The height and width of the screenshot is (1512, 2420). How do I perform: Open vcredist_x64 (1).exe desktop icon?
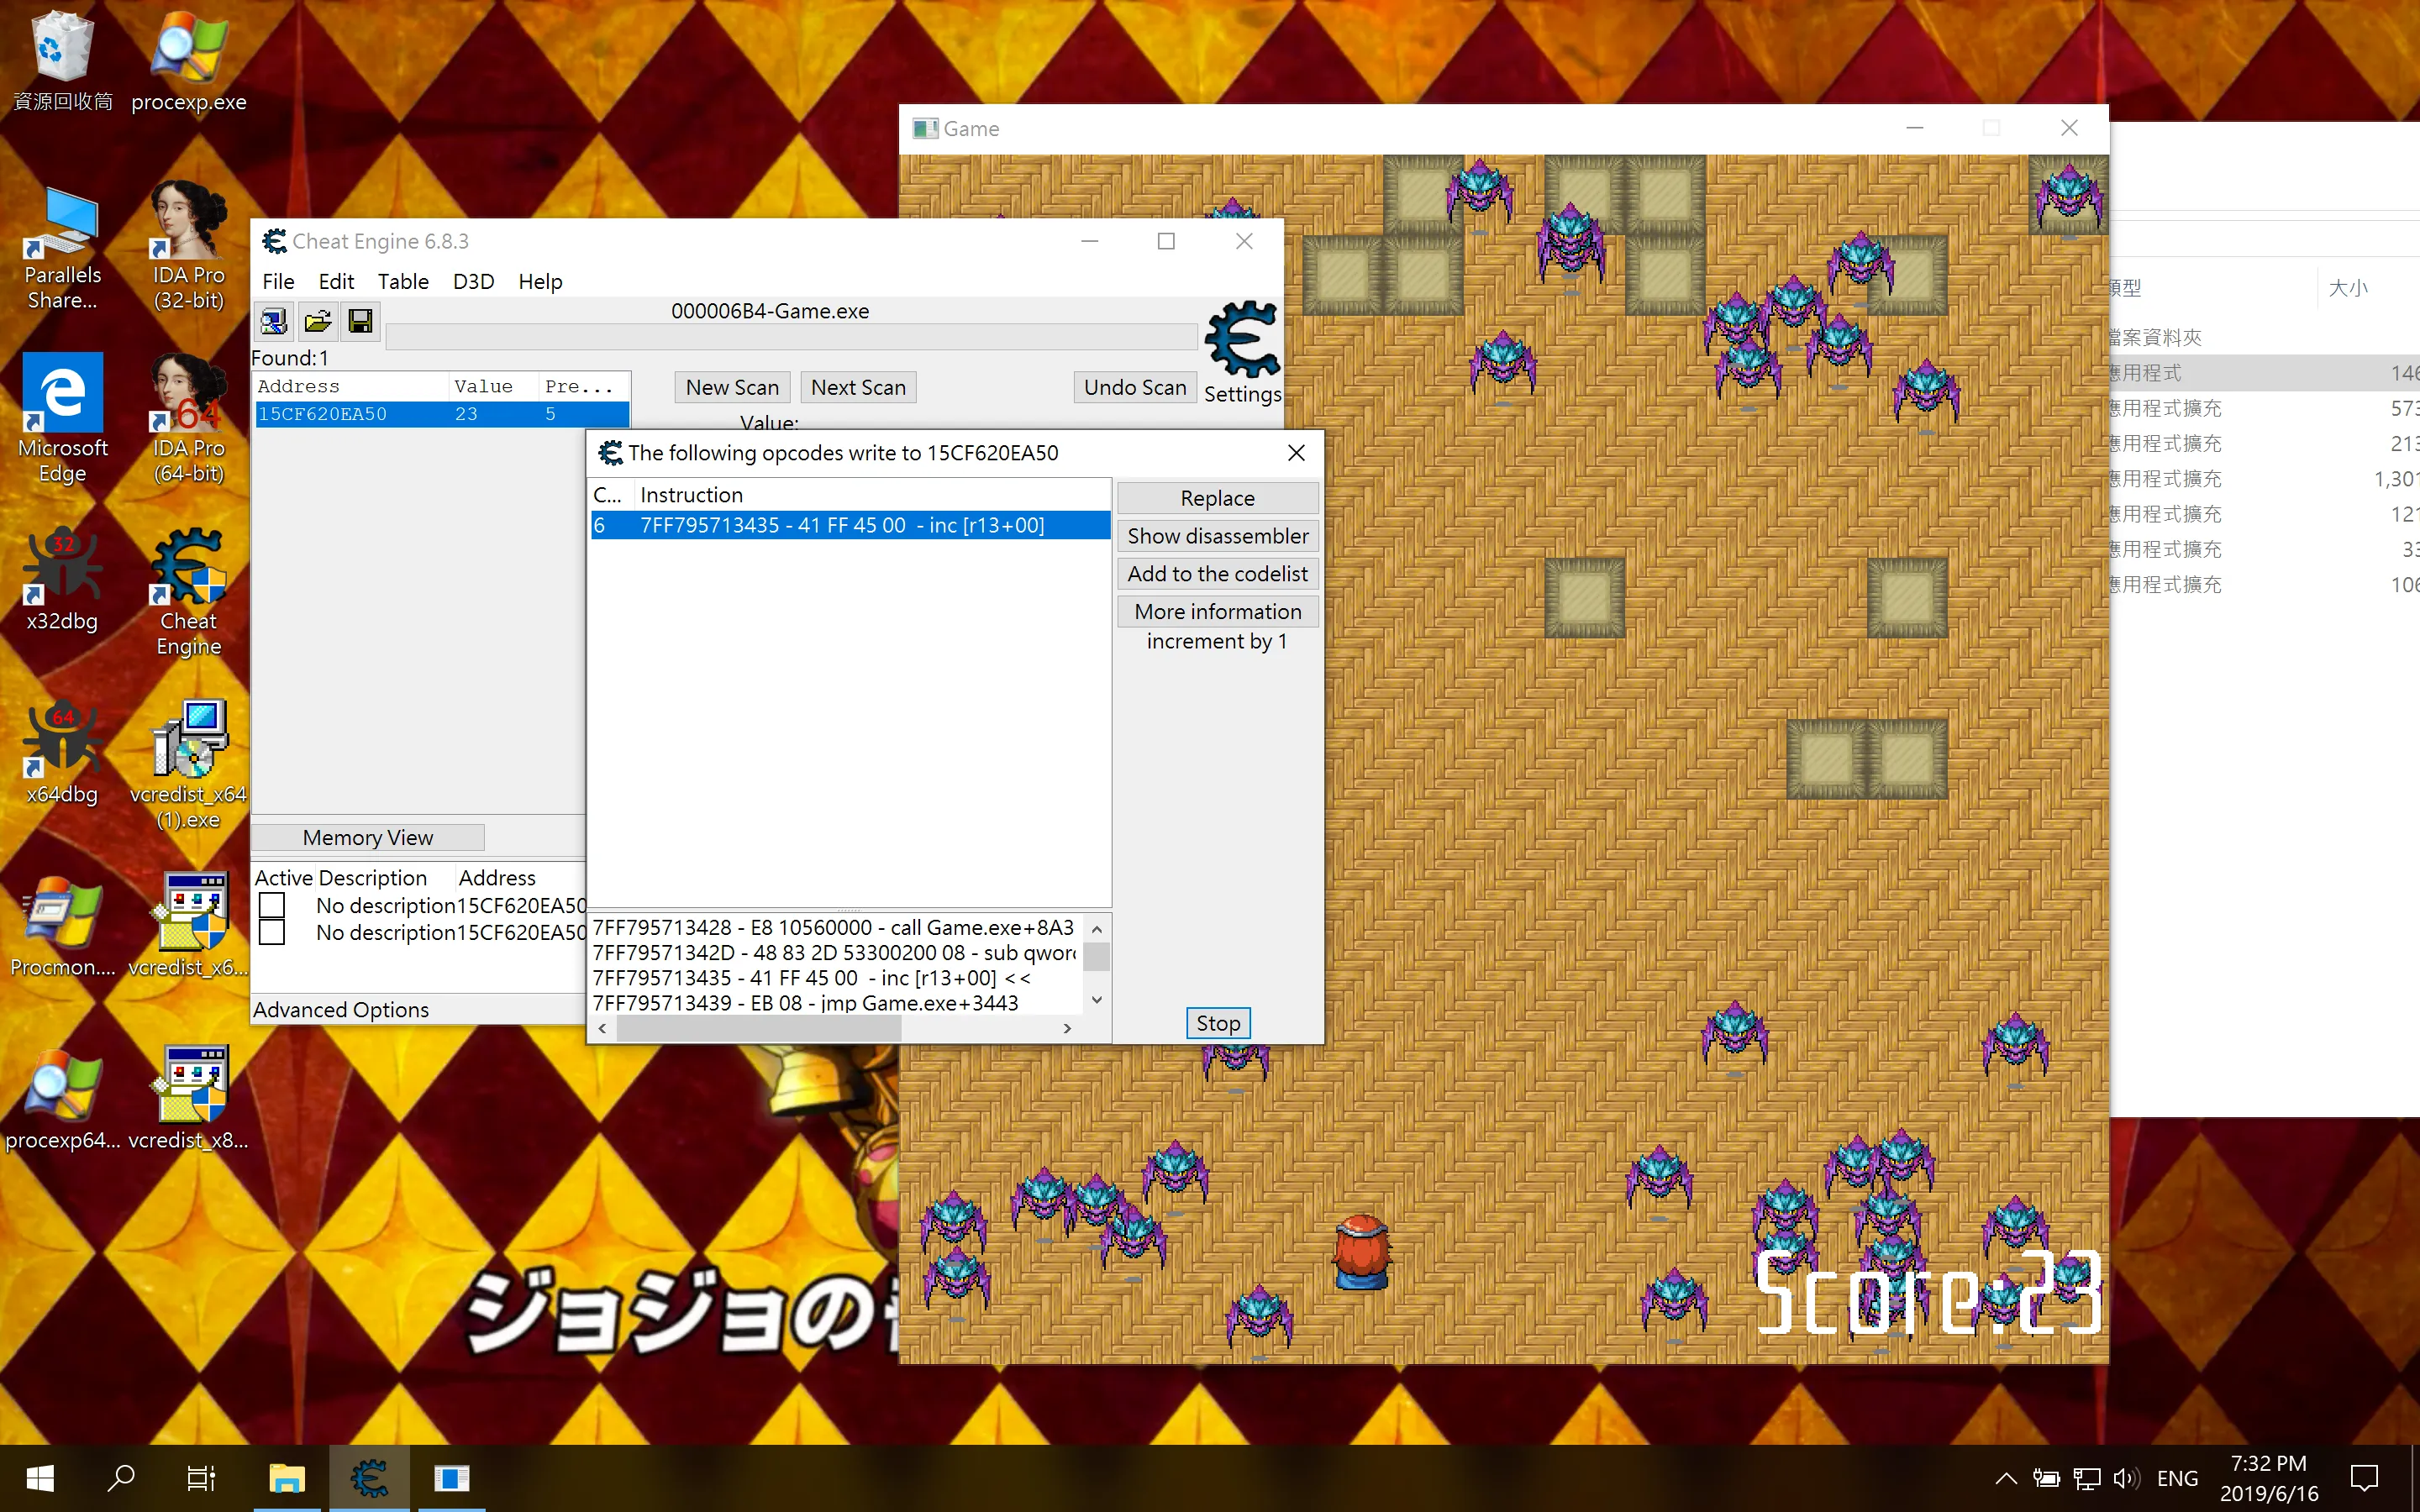pos(188,765)
